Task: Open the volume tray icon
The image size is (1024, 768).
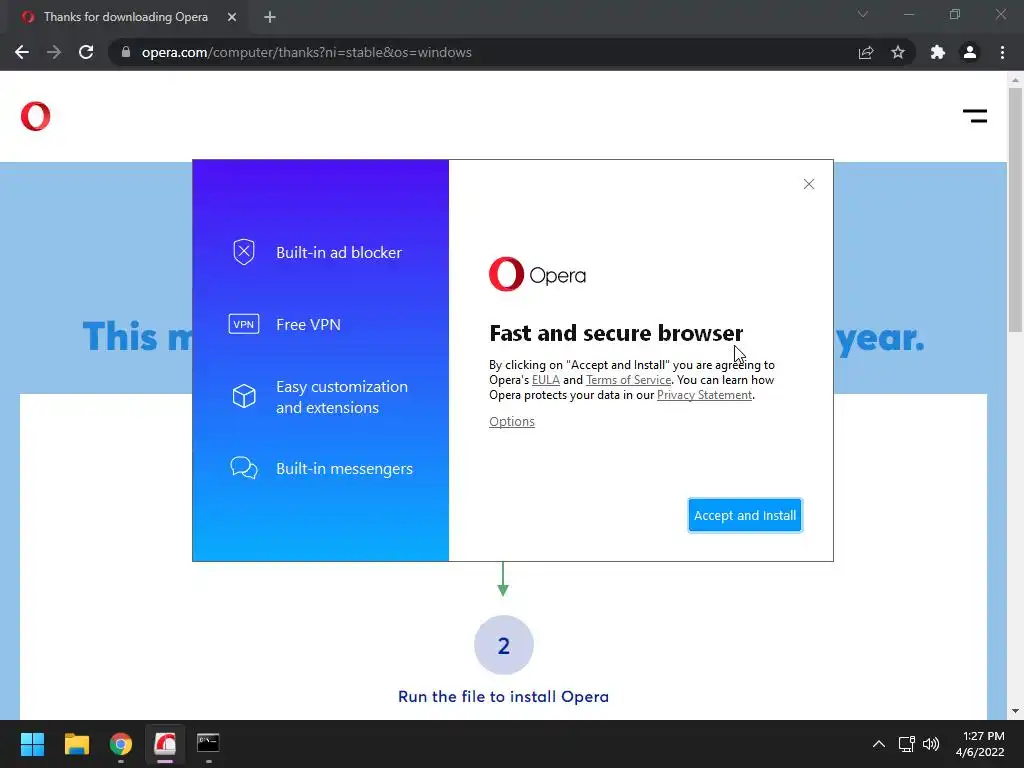Action: pos(931,744)
